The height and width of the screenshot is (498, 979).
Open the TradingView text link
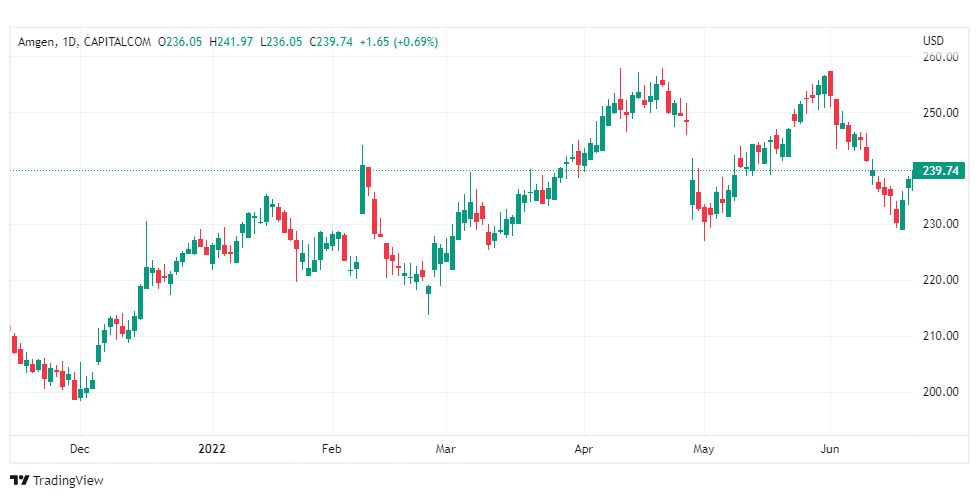click(x=68, y=481)
